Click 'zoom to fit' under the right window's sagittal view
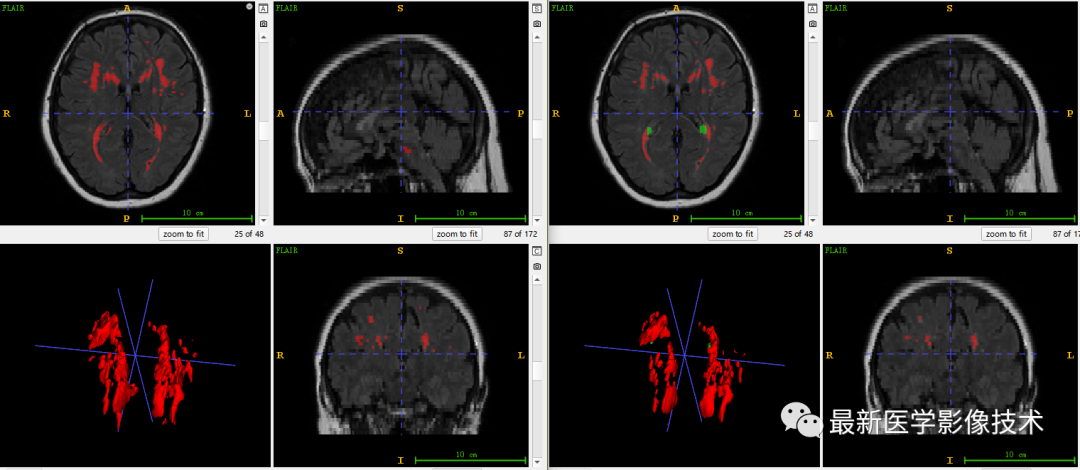 pos(1006,234)
